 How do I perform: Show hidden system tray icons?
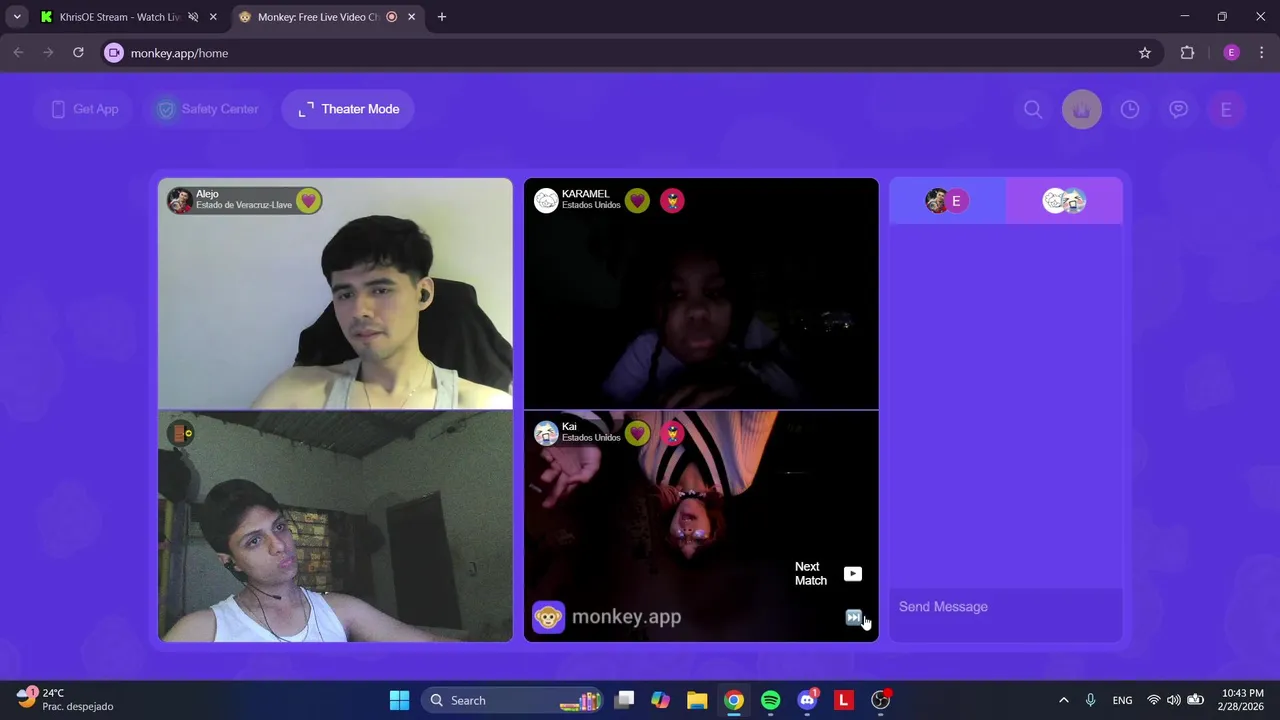(1063, 700)
